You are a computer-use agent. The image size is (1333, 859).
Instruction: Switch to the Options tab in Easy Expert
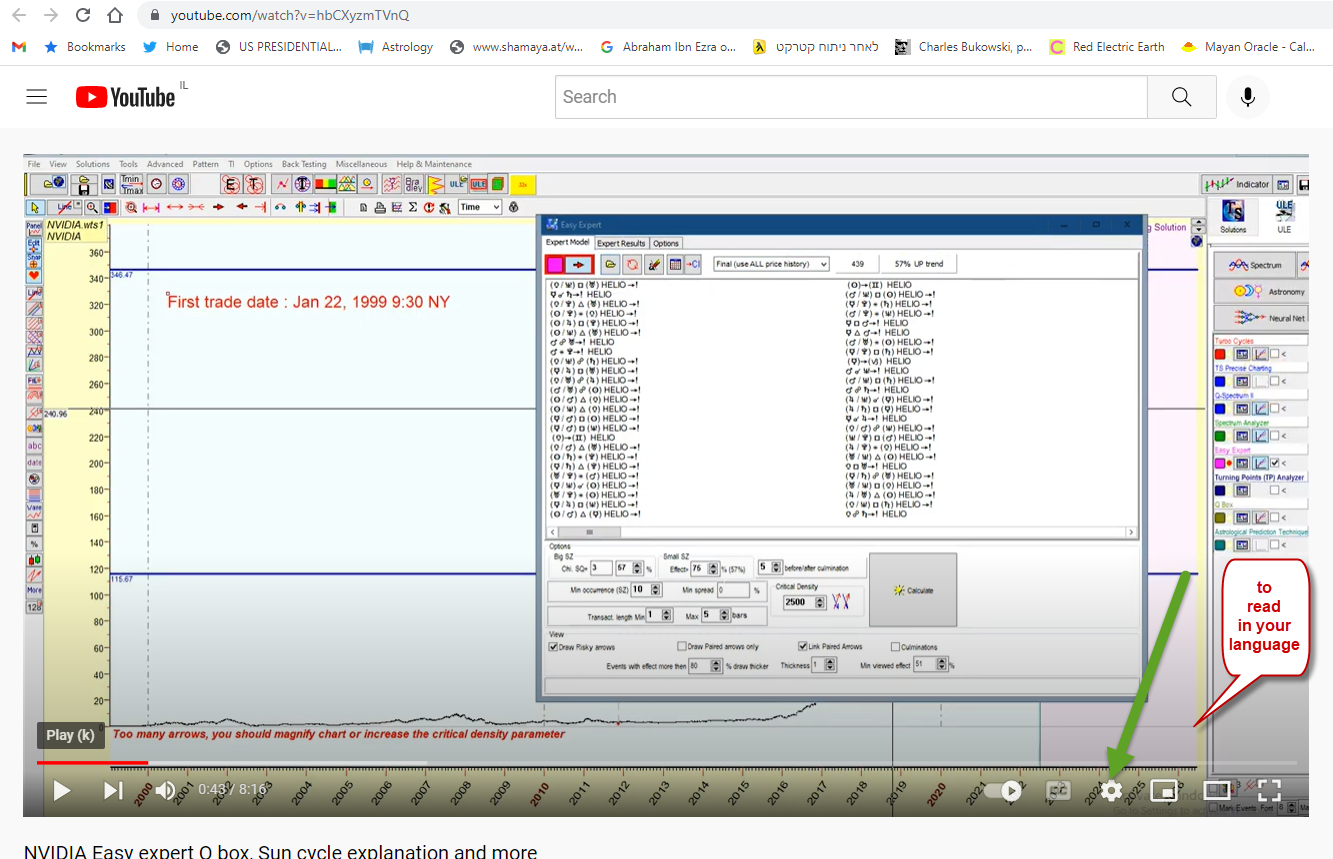(x=666, y=243)
